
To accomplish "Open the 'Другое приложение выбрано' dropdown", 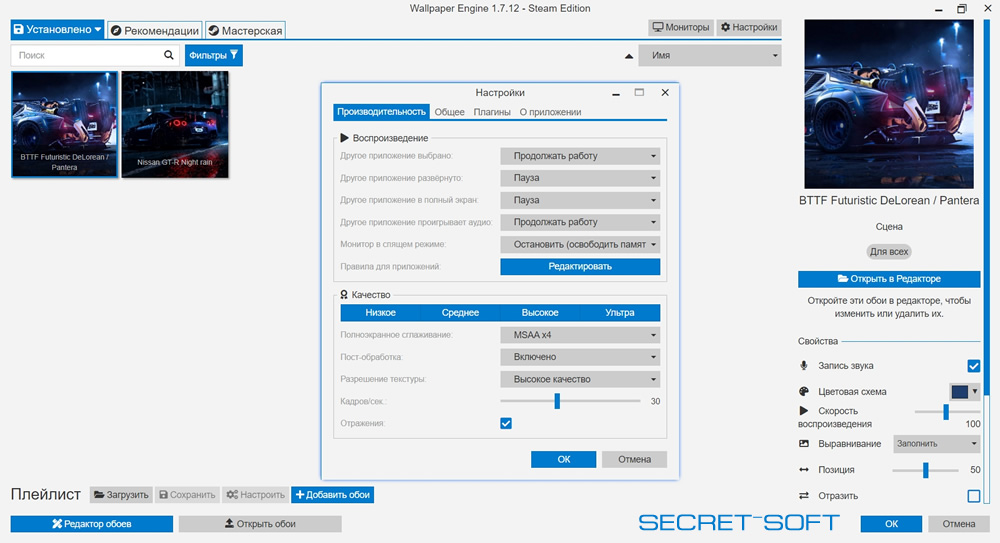I will 580,156.
